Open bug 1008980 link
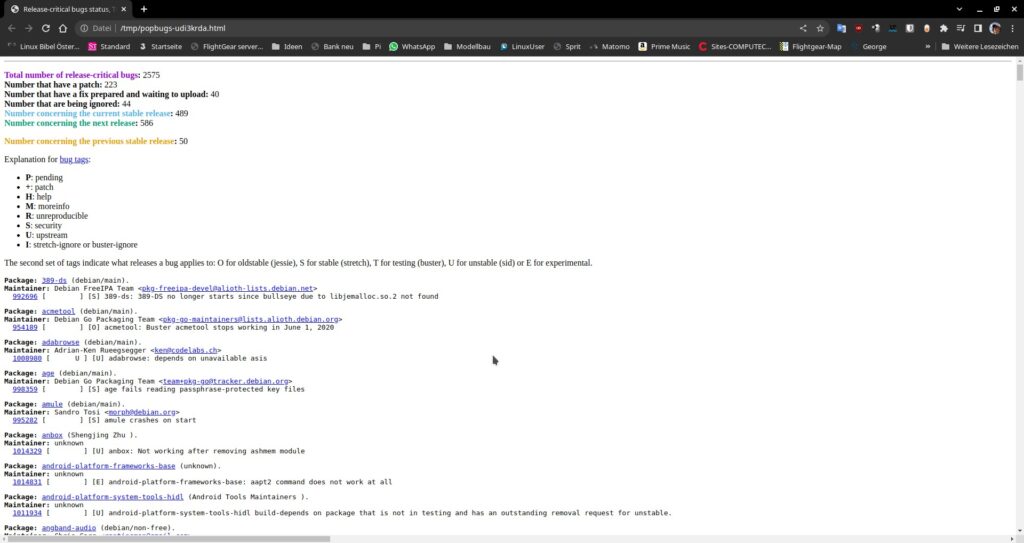Viewport: 1024px width, 543px height. click(x=27, y=358)
